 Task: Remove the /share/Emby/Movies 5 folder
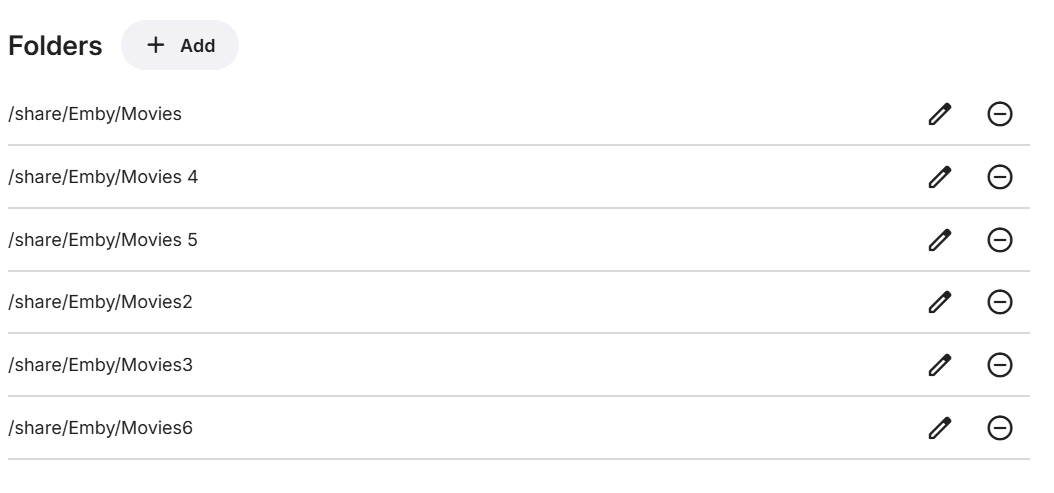click(999, 240)
